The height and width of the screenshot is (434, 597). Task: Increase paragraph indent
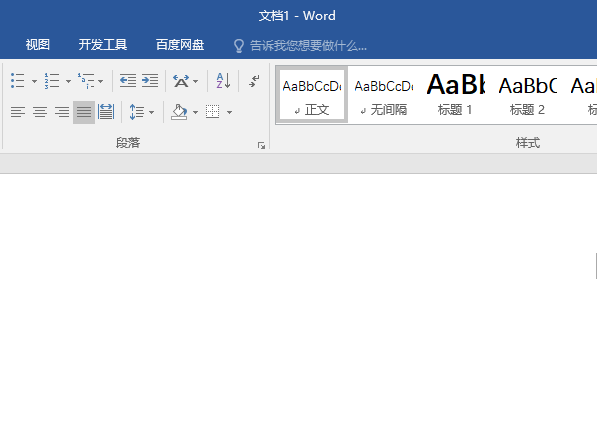click(150, 81)
